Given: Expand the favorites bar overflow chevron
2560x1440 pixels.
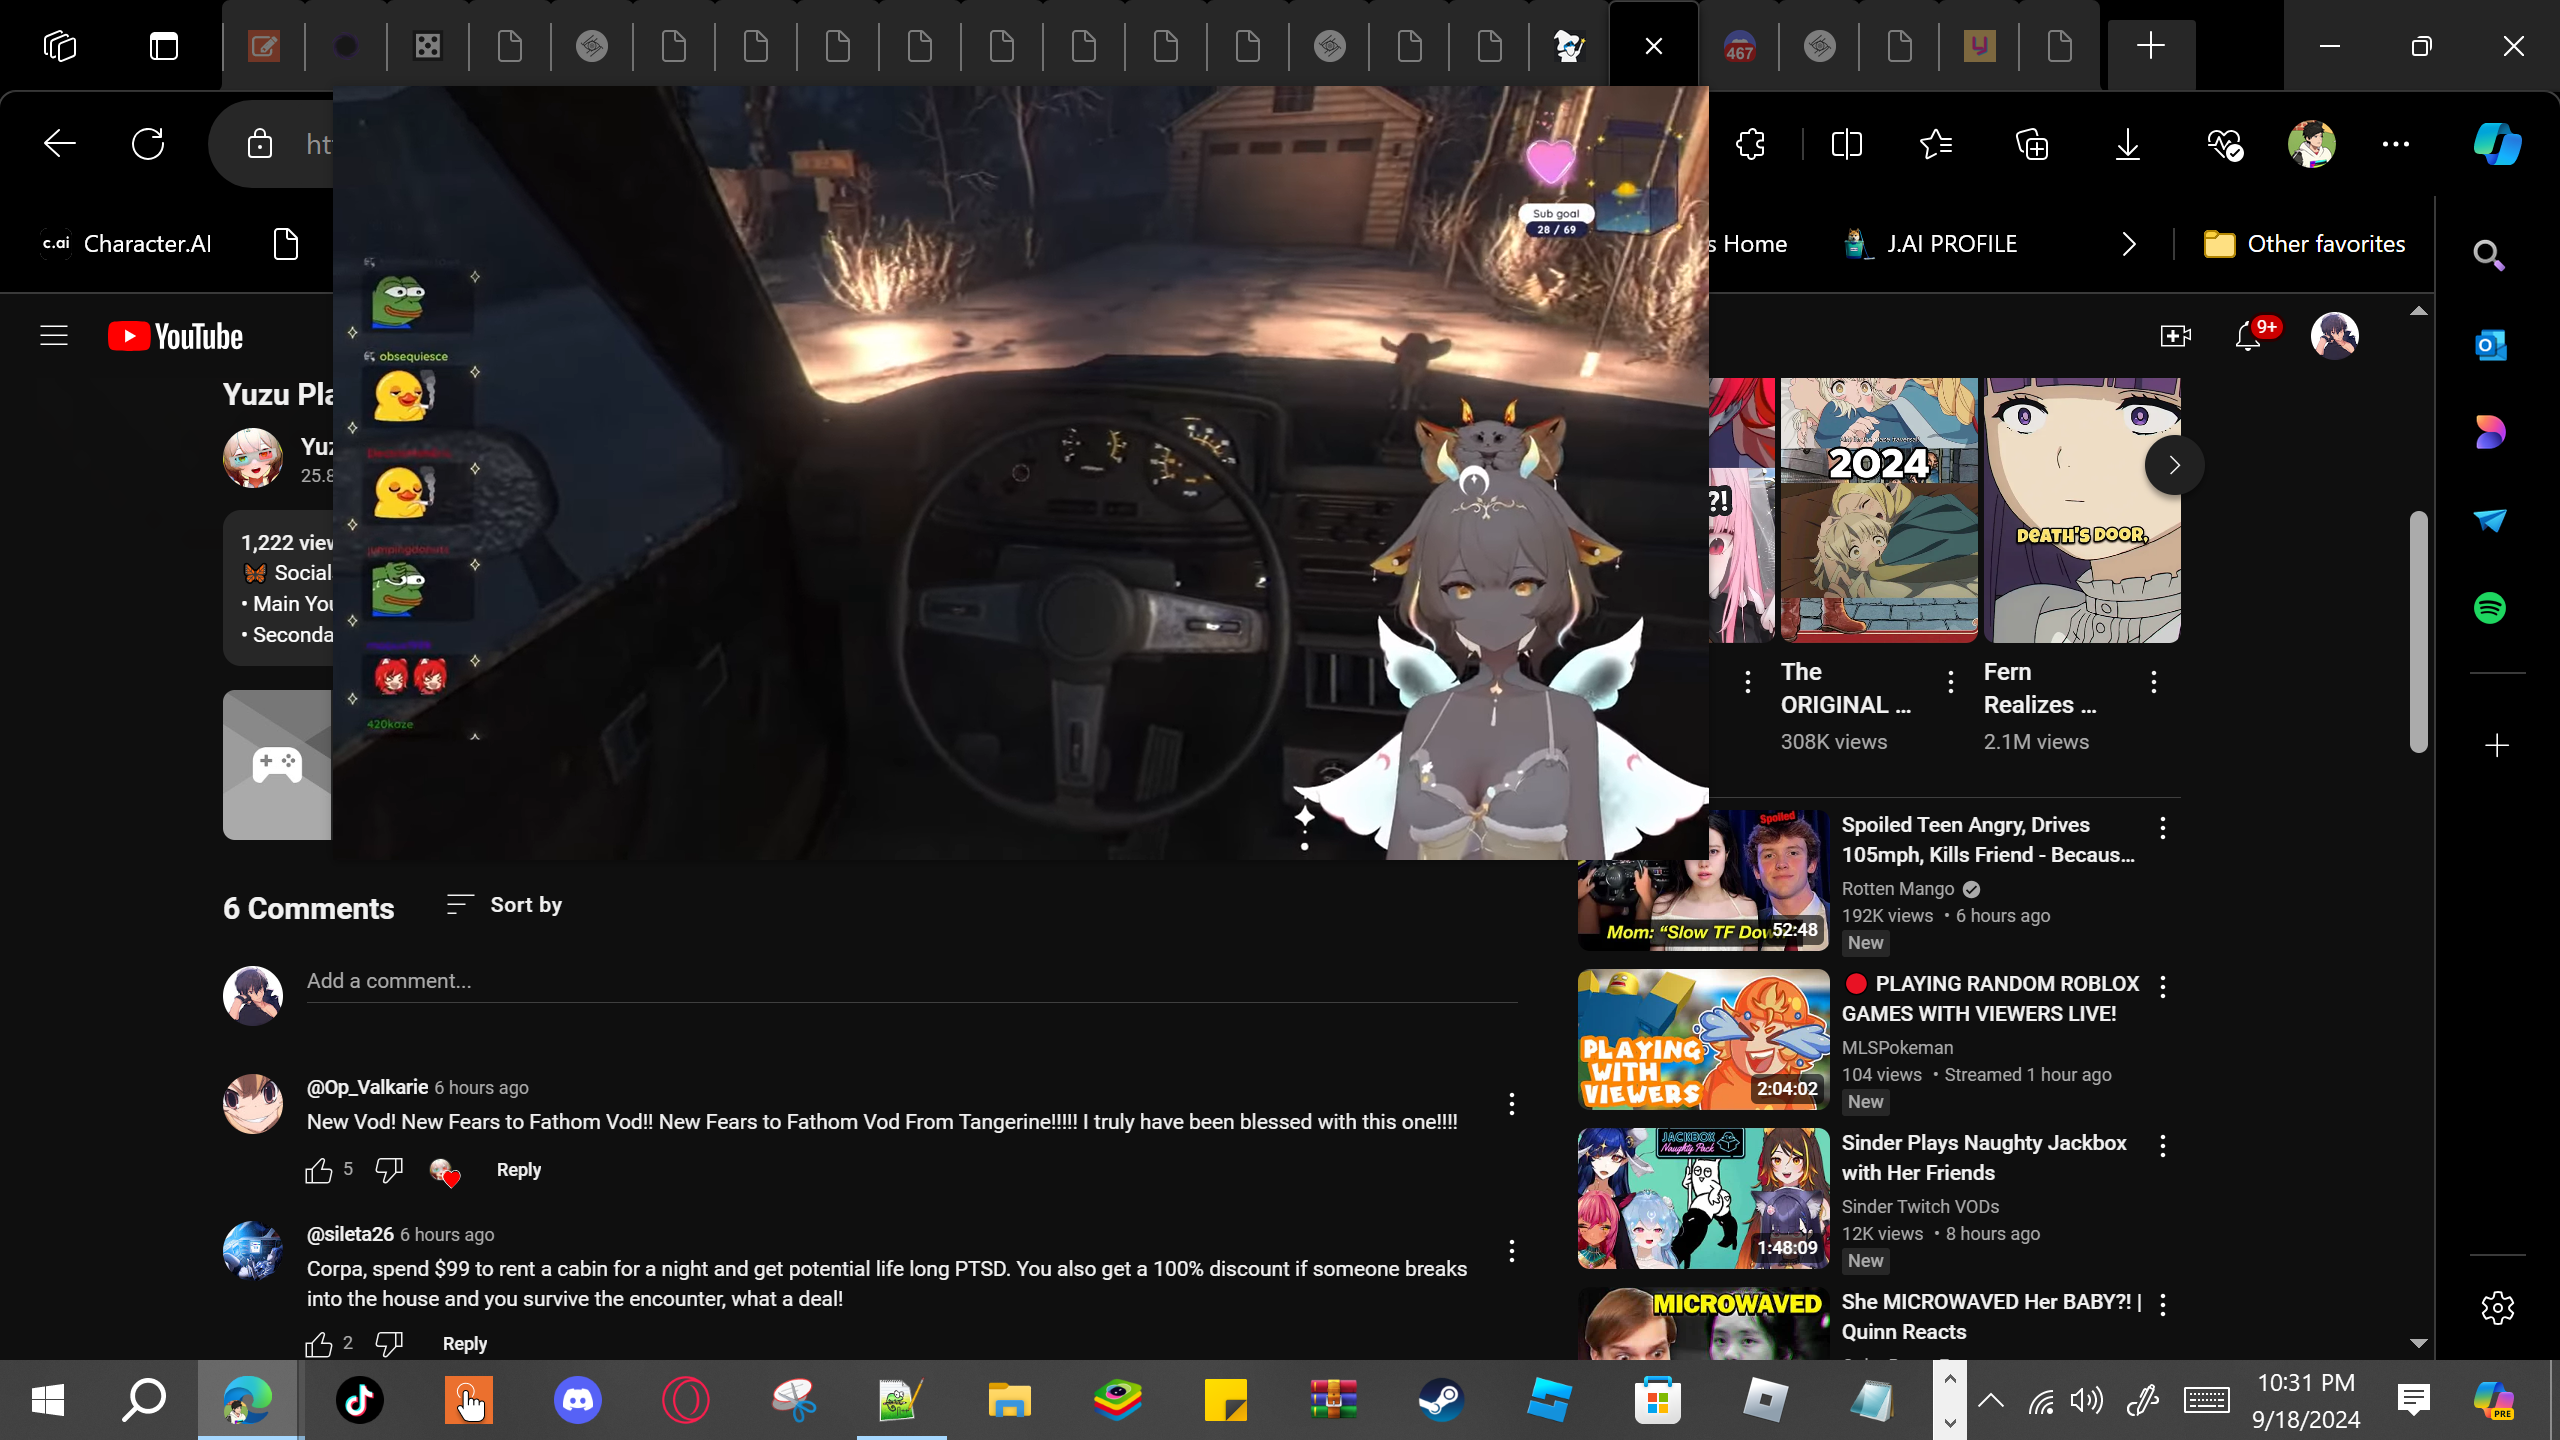Looking at the screenshot, I should (x=2129, y=244).
